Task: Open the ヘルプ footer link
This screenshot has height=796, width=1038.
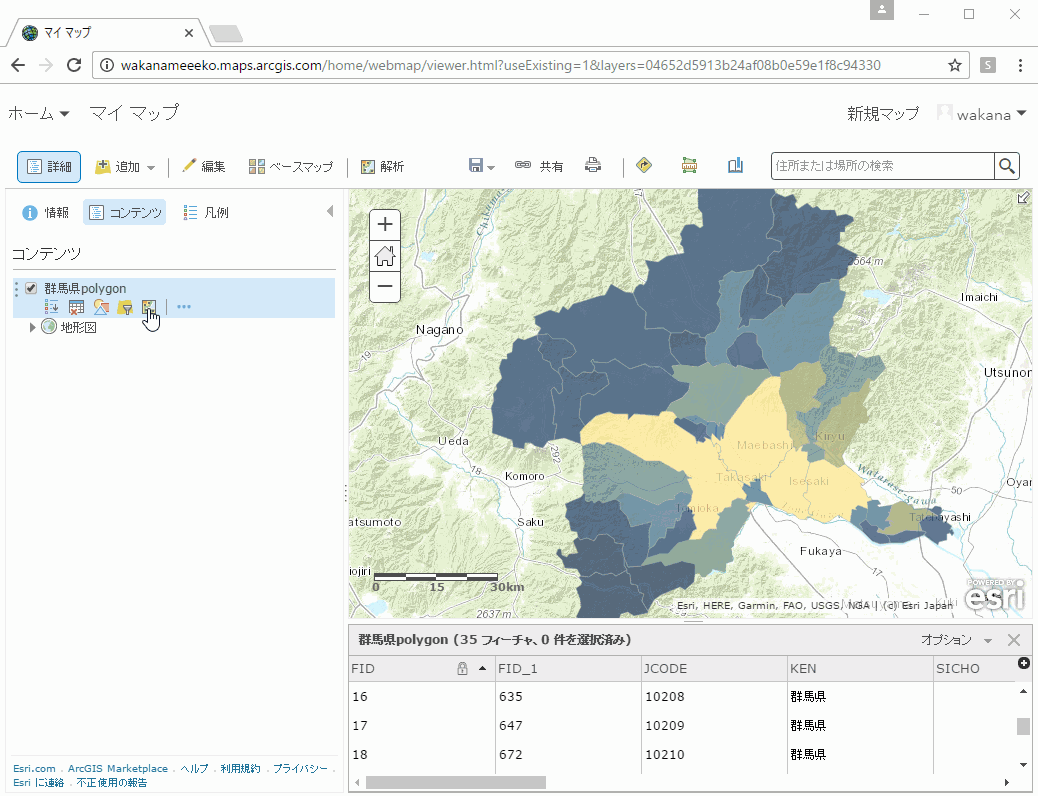Action: click(194, 768)
